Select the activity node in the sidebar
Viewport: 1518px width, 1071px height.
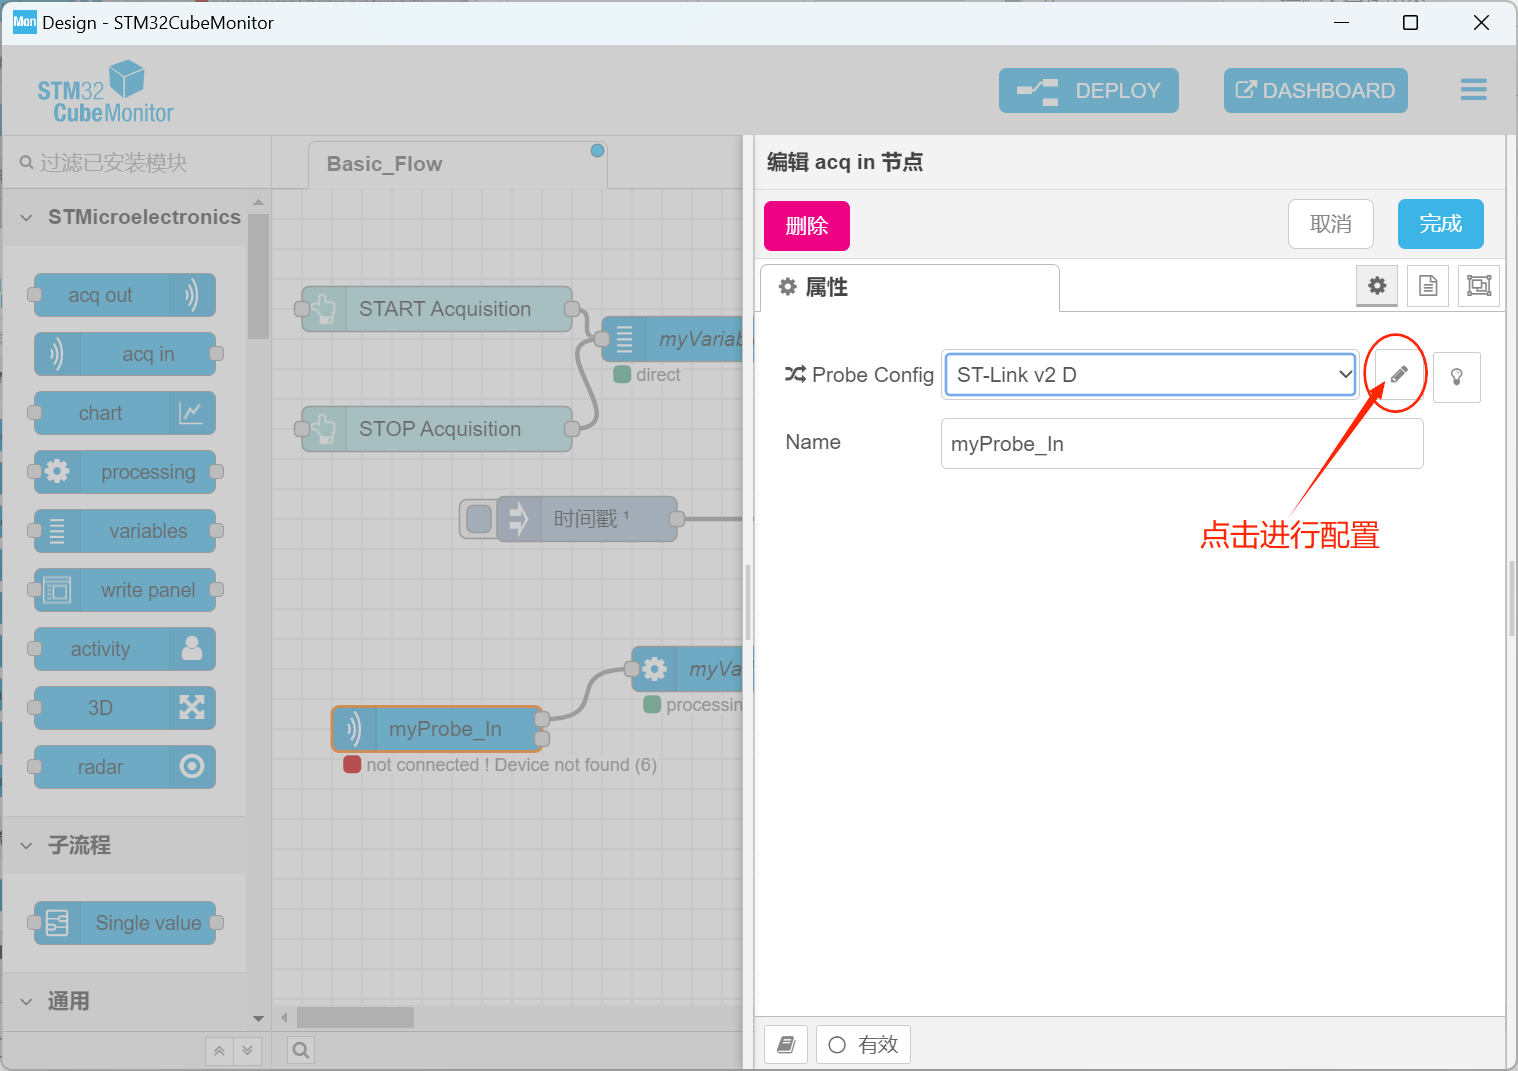[123, 649]
